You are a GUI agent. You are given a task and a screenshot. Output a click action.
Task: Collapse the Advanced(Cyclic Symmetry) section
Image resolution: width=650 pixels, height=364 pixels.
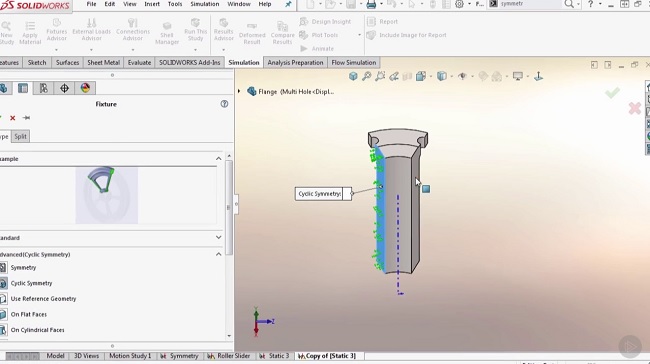[x=218, y=254]
